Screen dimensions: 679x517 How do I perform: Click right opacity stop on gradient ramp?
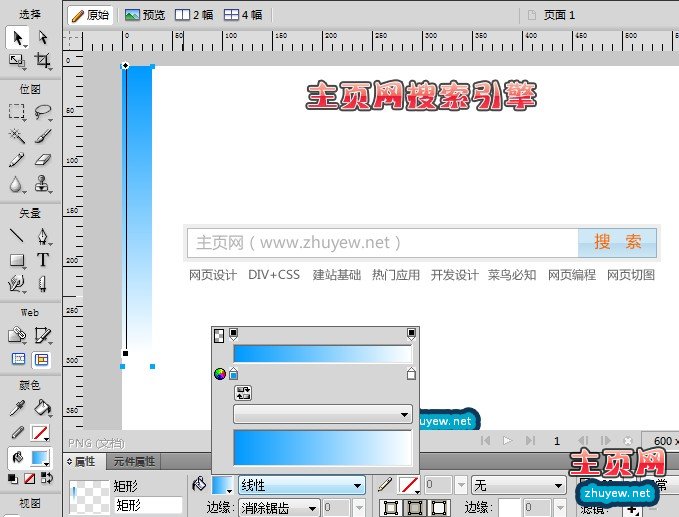[411, 334]
